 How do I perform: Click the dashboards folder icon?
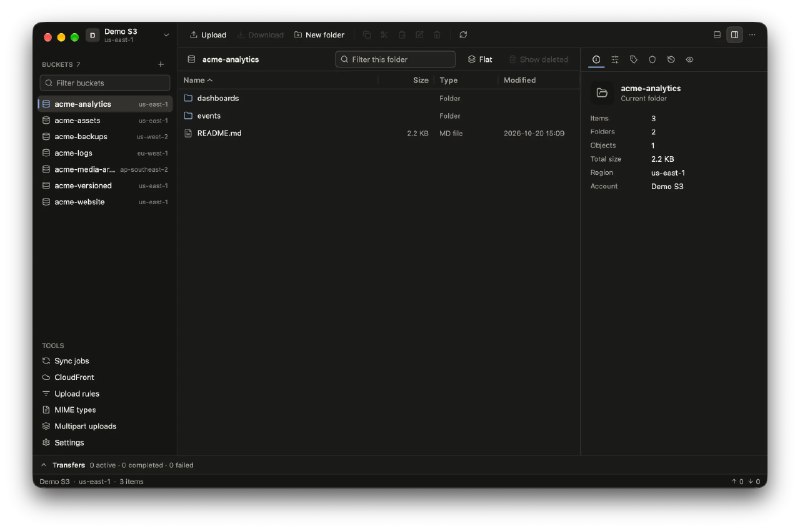188,98
